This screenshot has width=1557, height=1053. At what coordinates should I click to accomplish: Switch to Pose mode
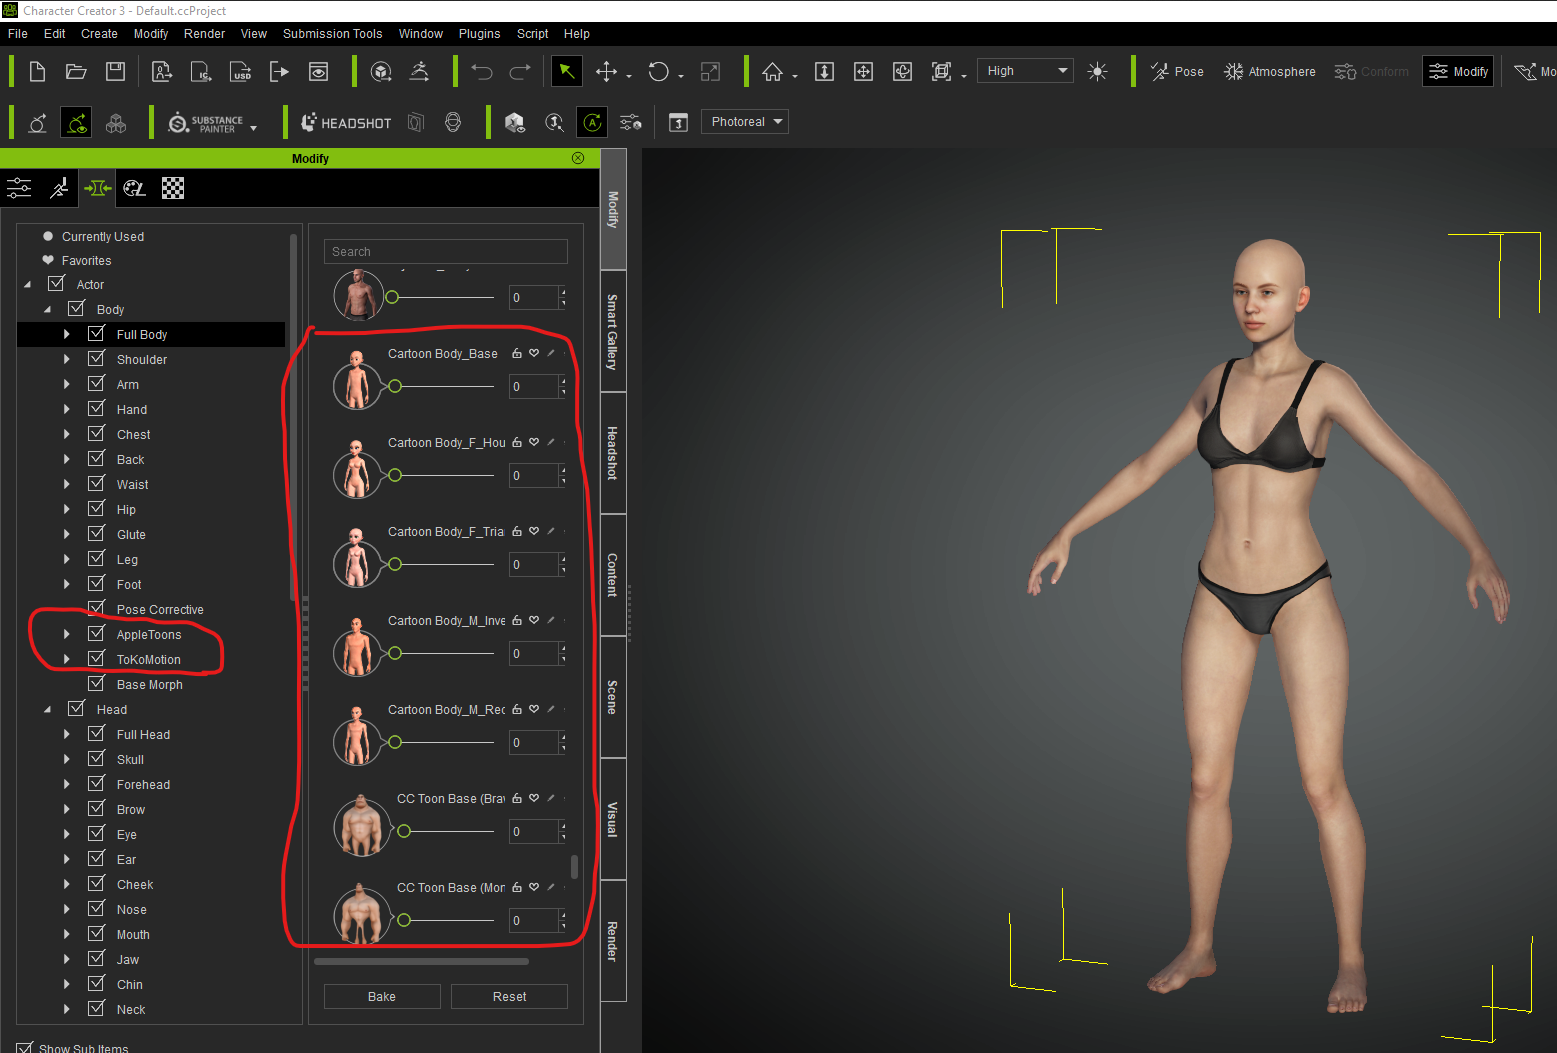[x=1177, y=71]
